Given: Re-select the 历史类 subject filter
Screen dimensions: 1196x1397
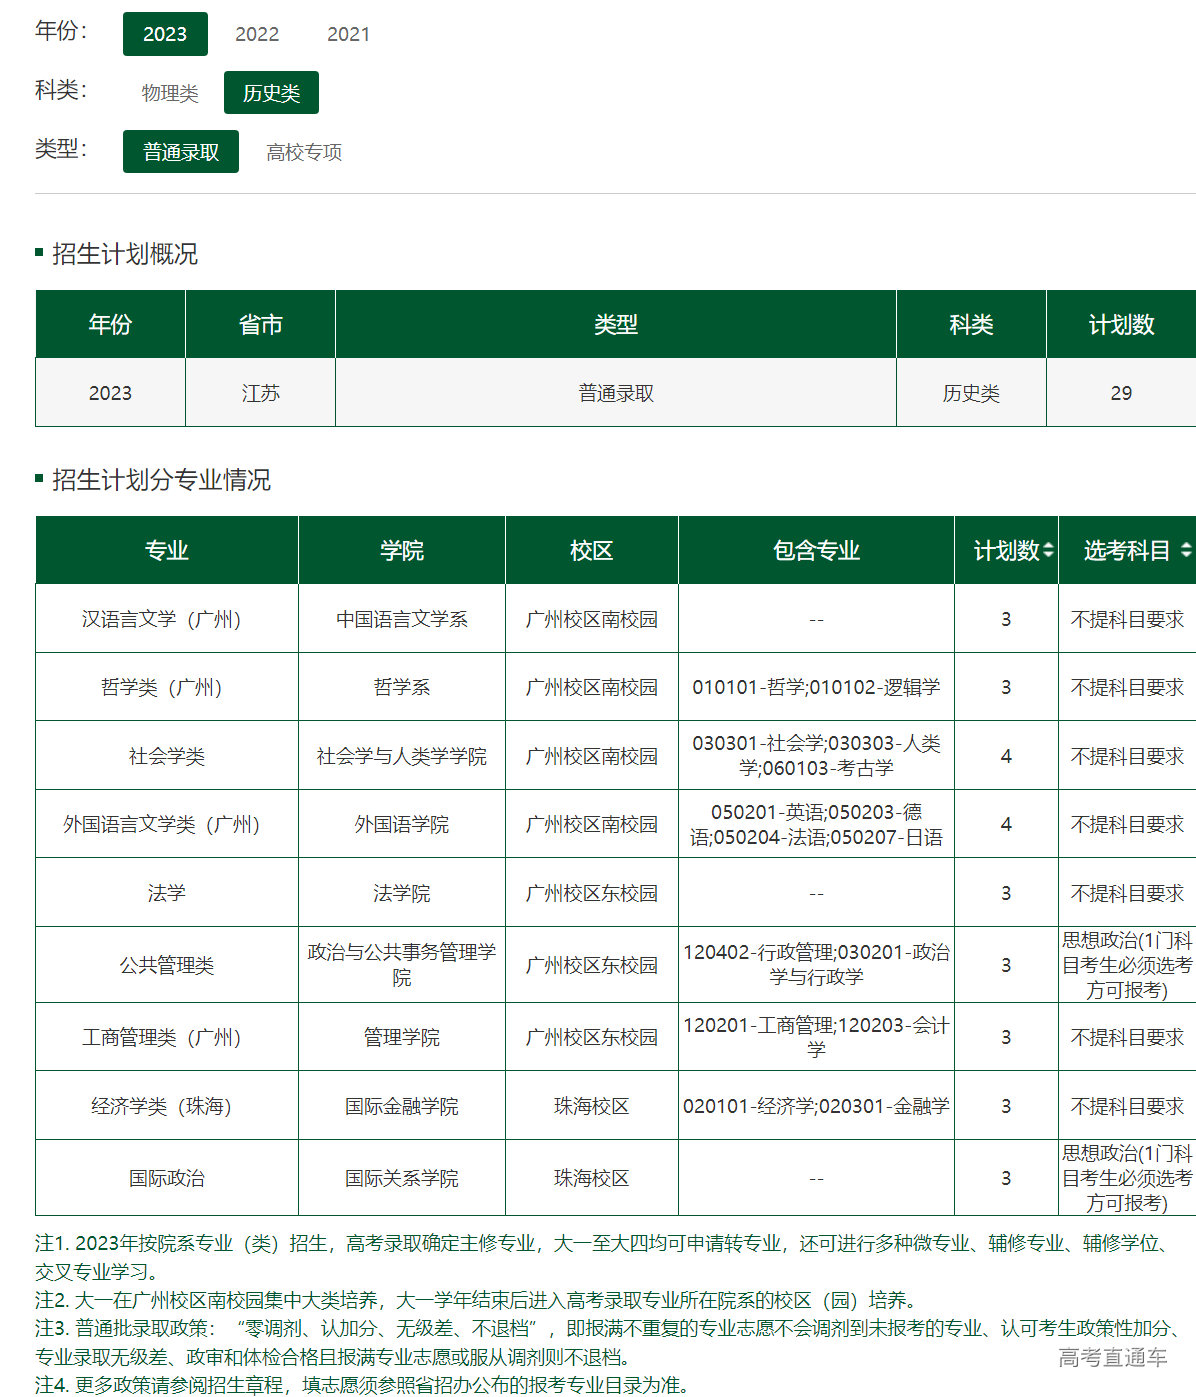Looking at the screenshot, I should [x=271, y=93].
